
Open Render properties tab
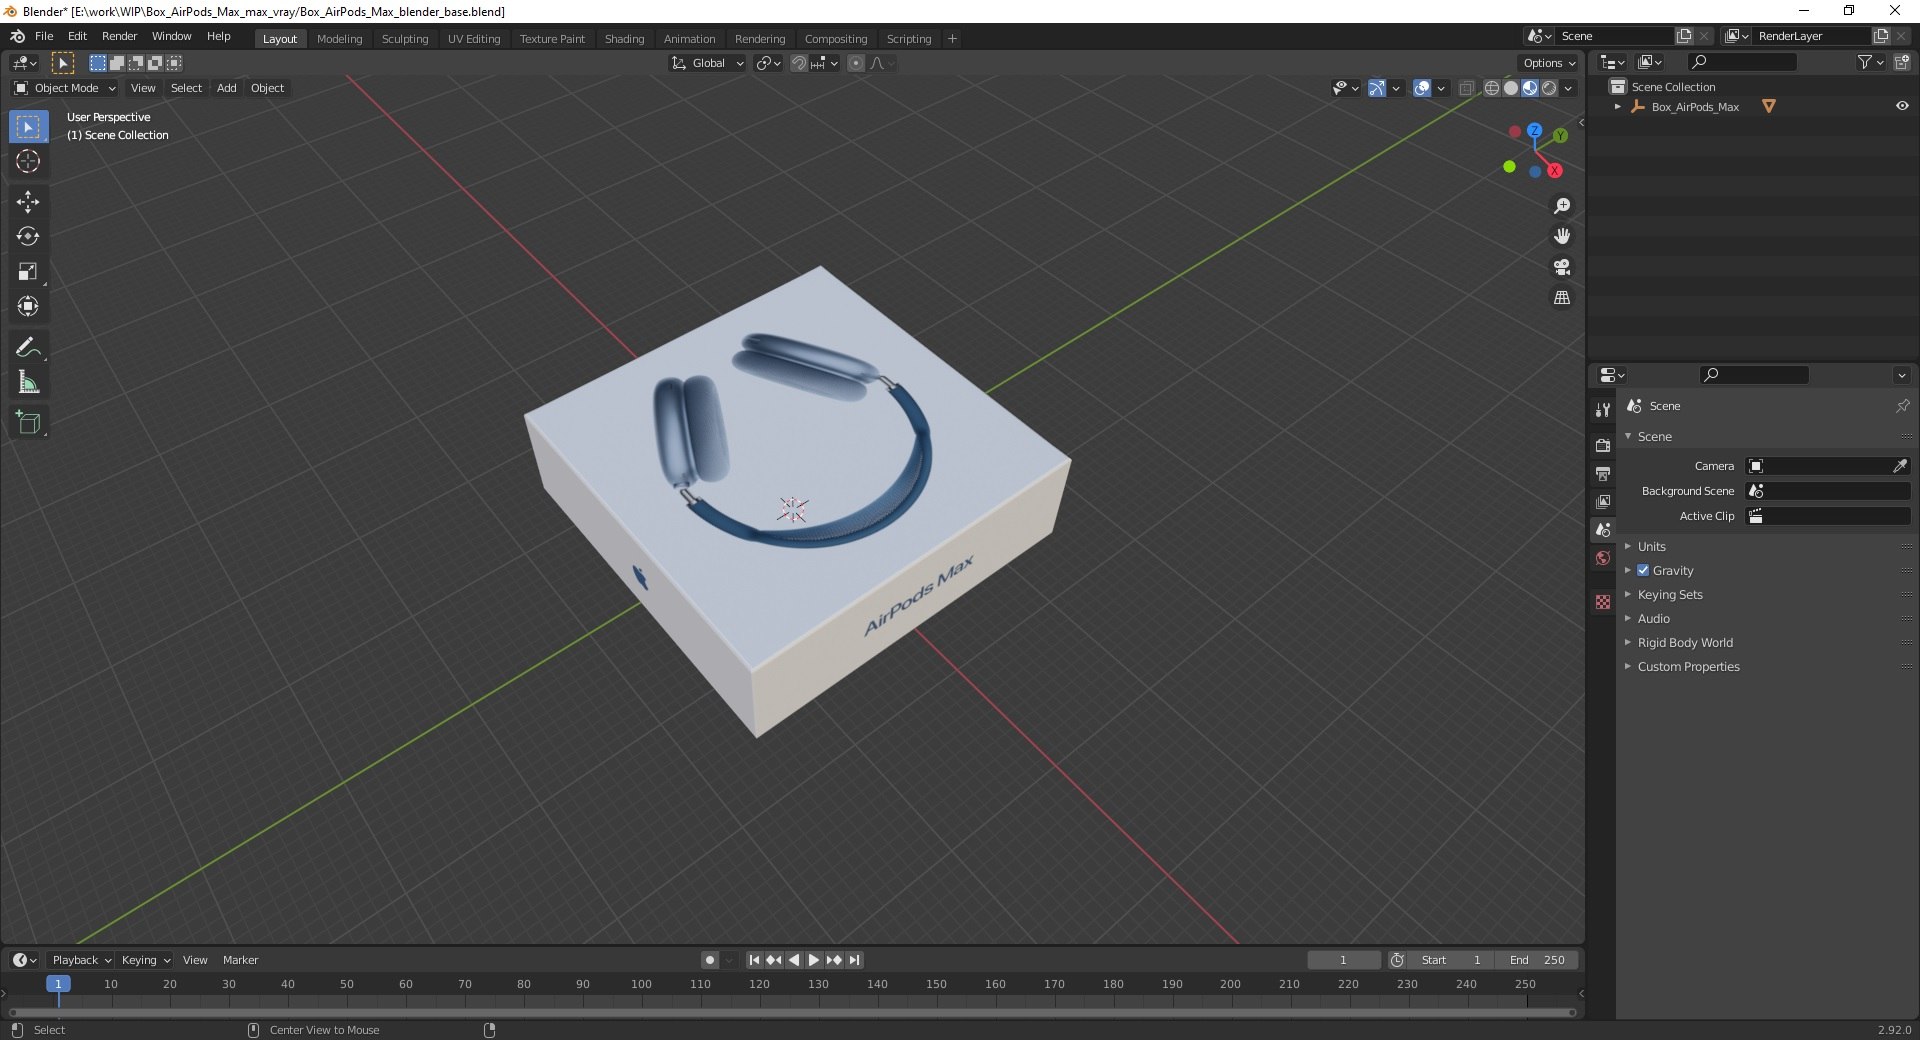[1603, 445]
